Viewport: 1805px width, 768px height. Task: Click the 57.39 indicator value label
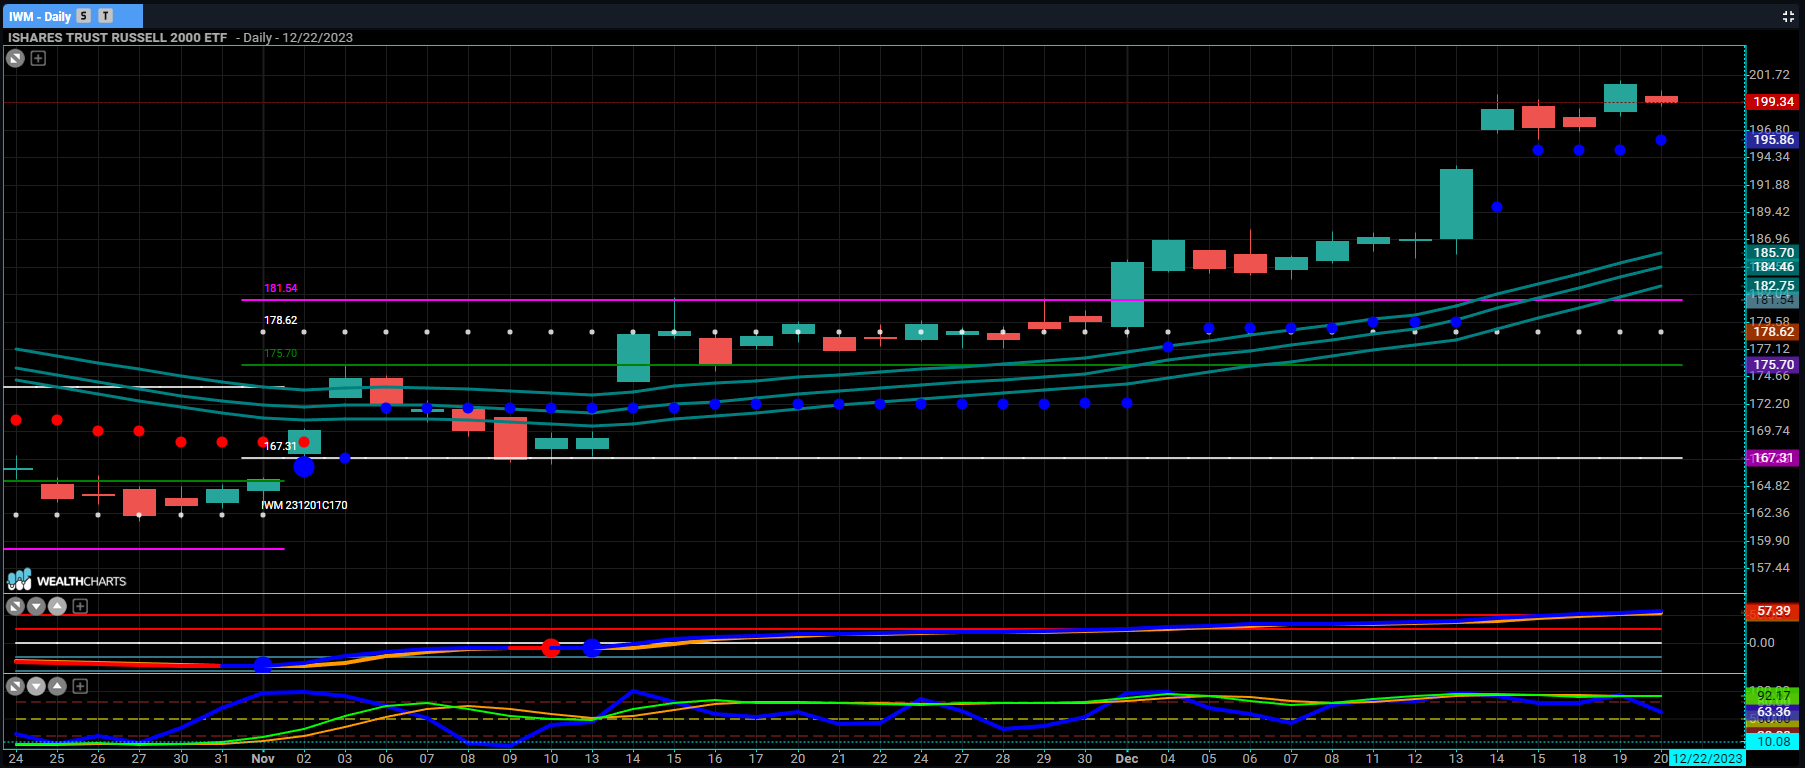pyautogui.click(x=1773, y=611)
